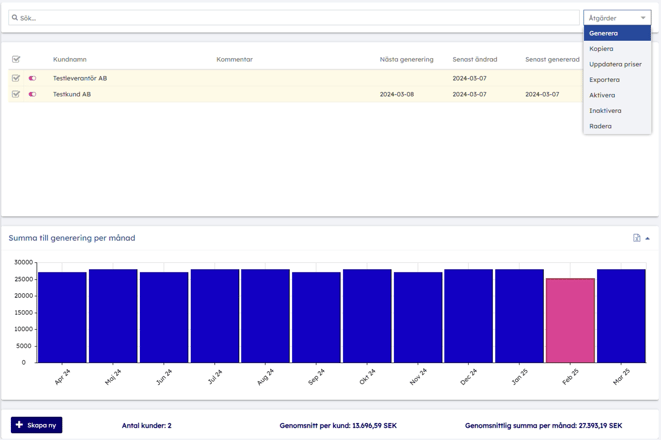Click the plus icon on Skapa ny

pos(19,425)
